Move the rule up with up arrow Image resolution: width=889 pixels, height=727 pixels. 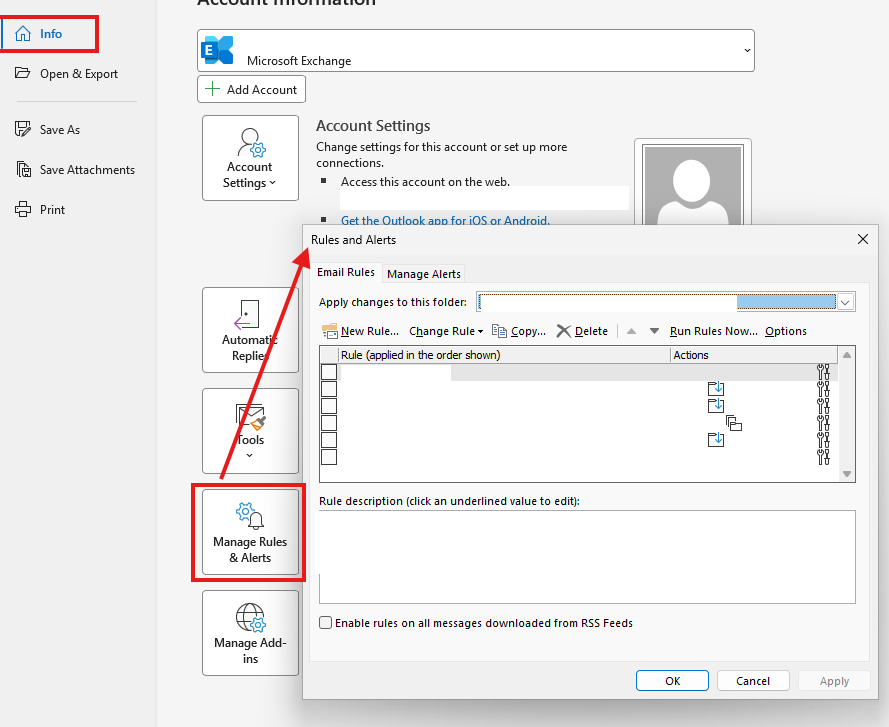coord(632,331)
